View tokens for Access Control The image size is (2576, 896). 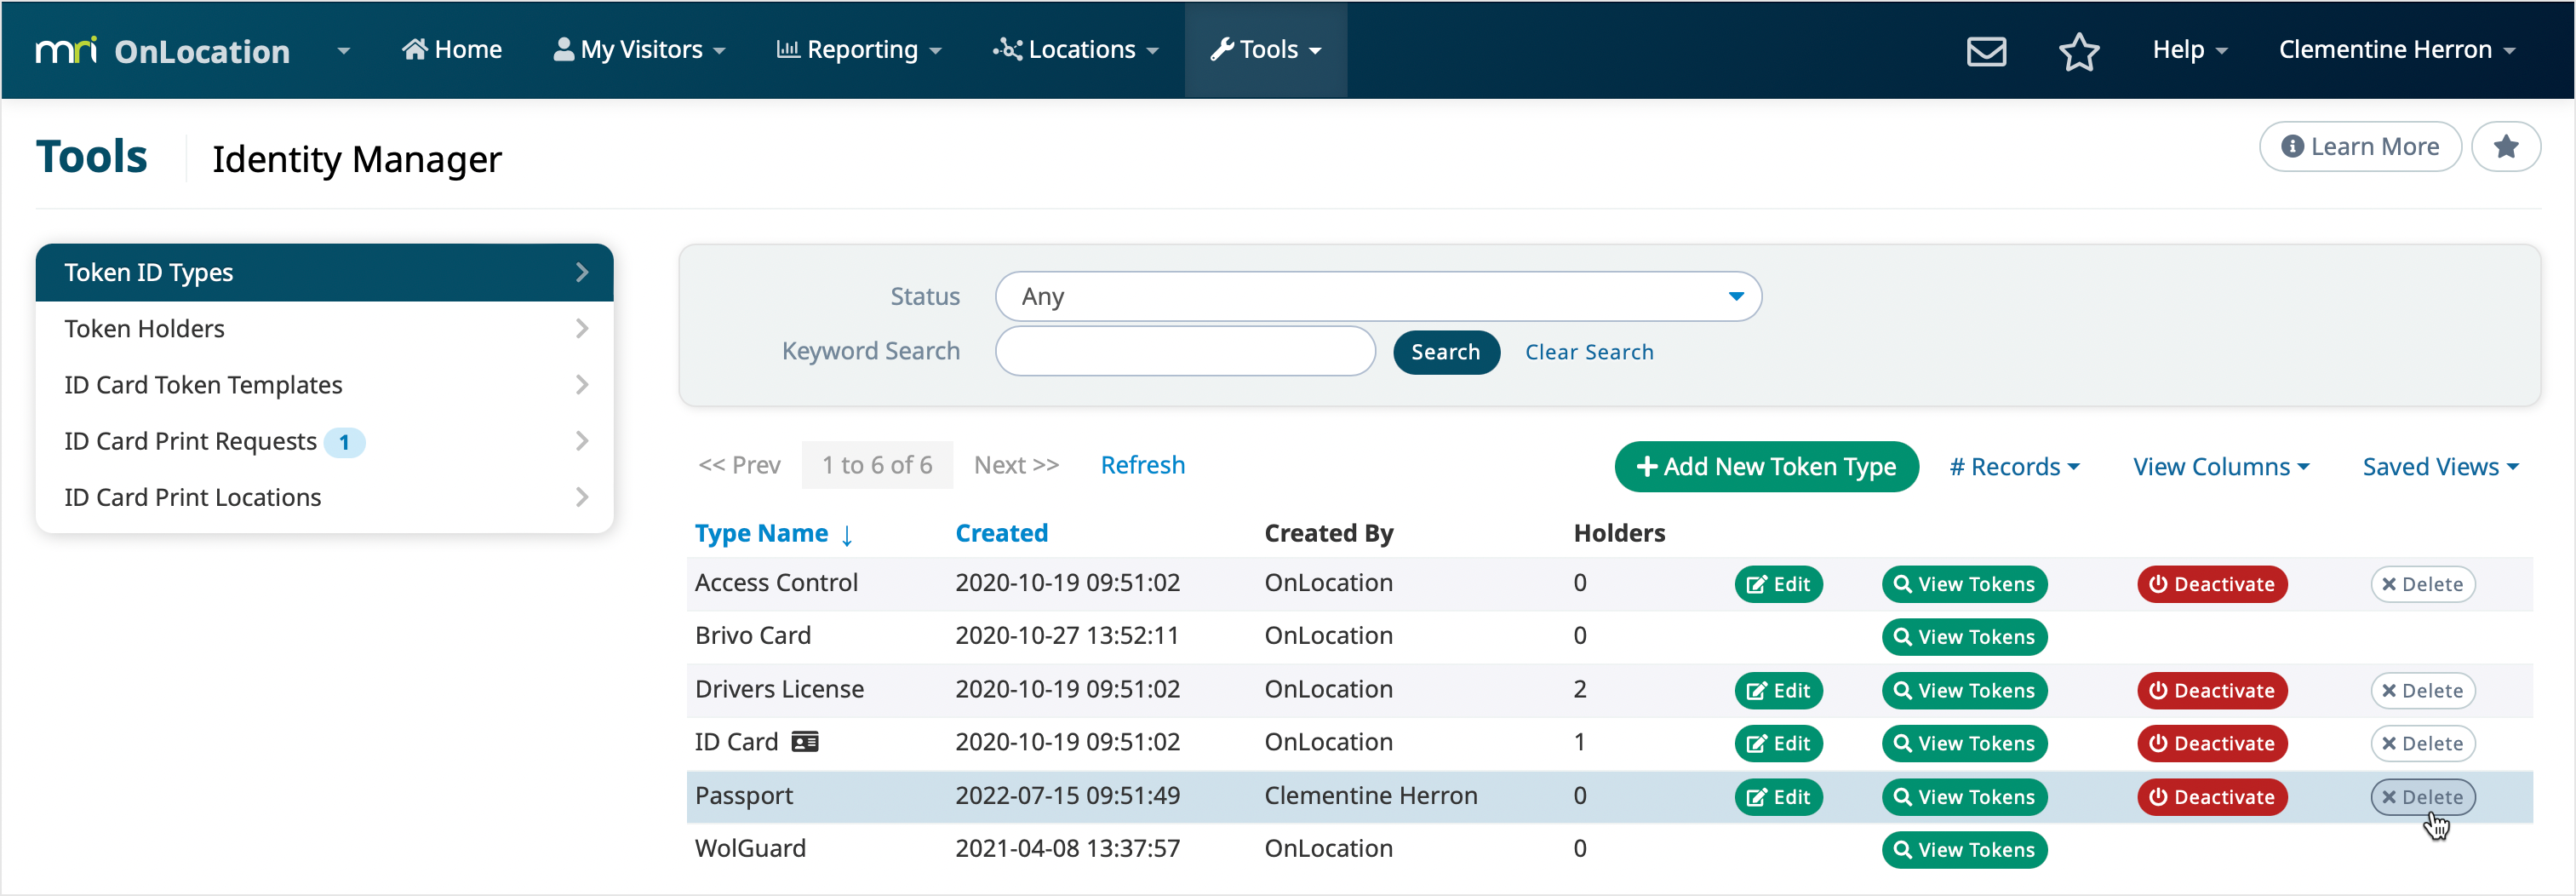pyautogui.click(x=1964, y=584)
